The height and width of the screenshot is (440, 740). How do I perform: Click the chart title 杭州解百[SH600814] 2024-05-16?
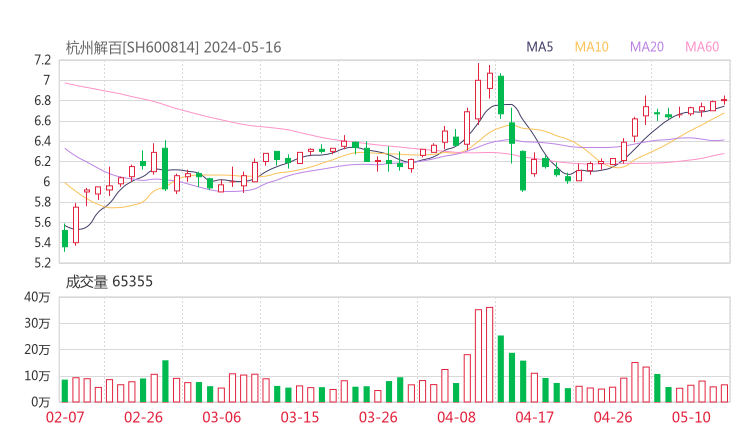pyautogui.click(x=173, y=47)
